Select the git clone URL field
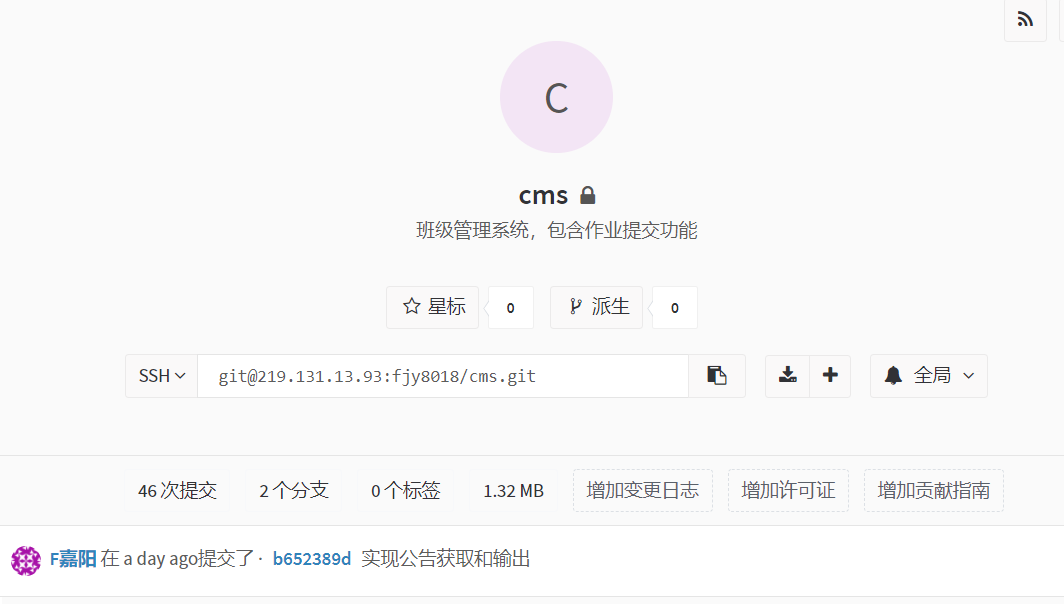 pyautogui.click(x=443, y=376)
